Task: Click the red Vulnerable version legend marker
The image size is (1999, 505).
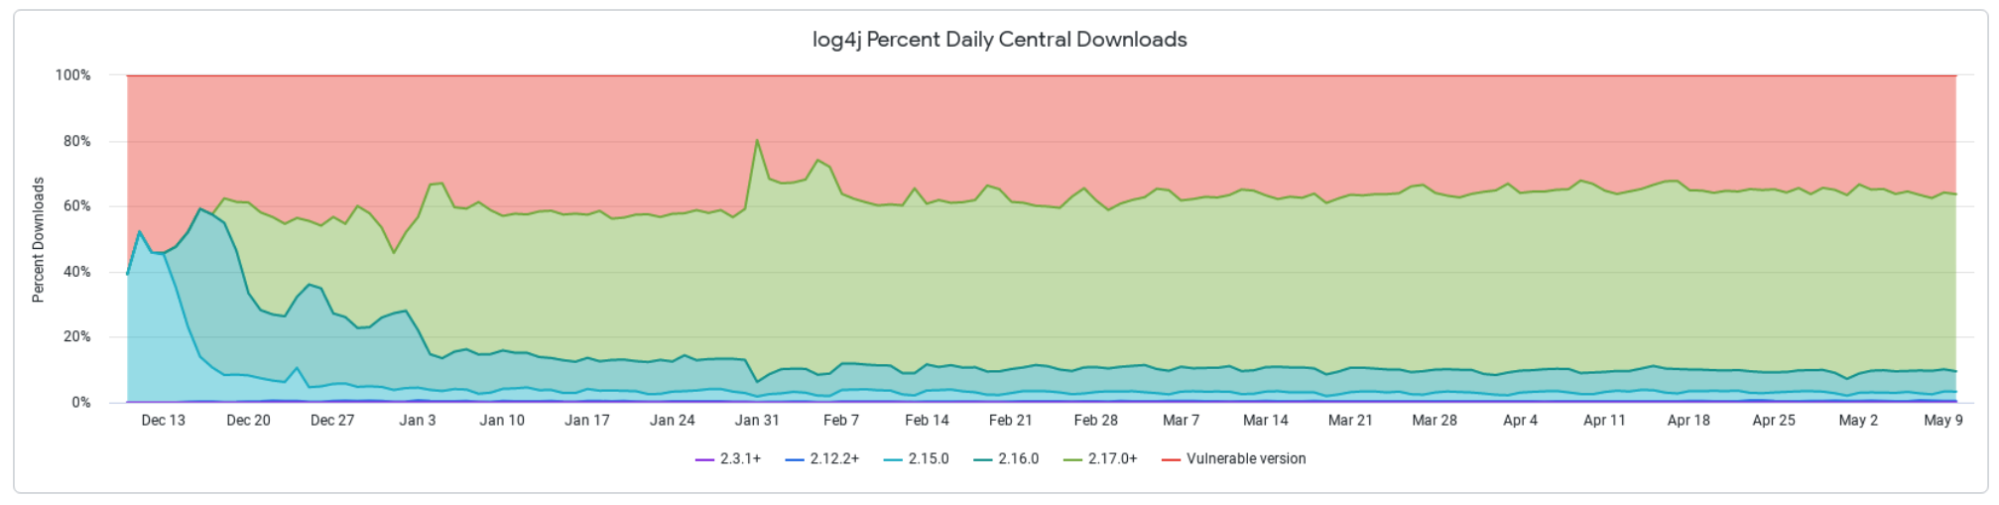Action: coord(1171,459)
